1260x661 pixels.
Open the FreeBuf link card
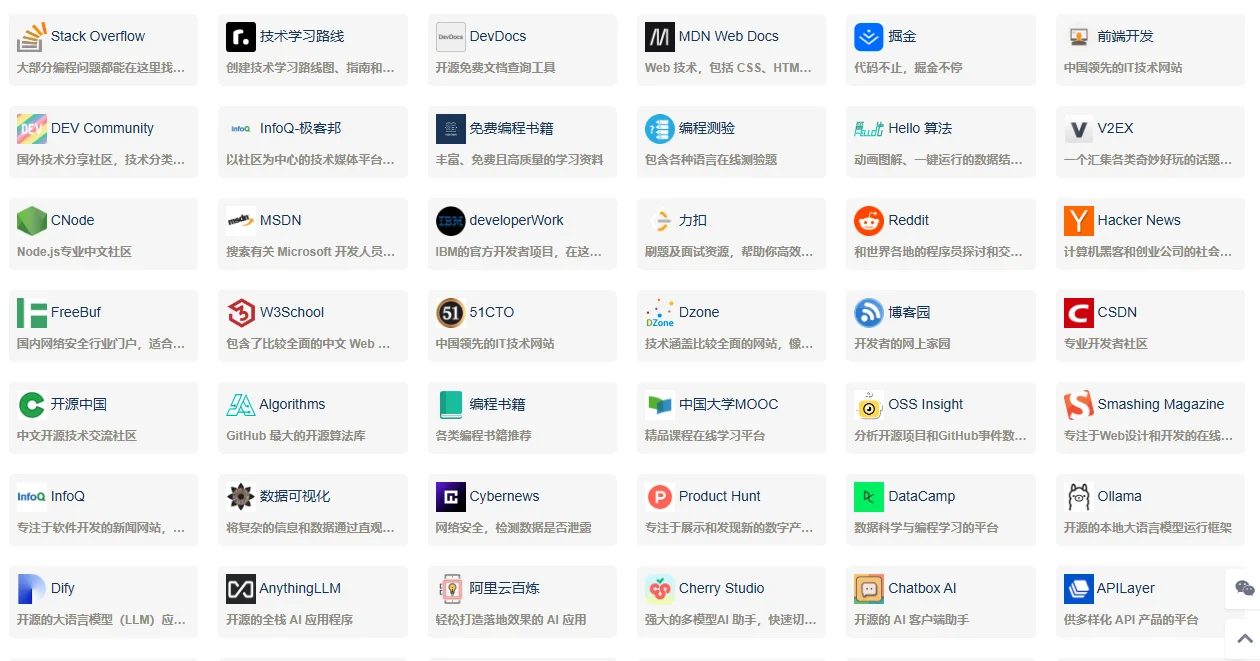point(103,325)
